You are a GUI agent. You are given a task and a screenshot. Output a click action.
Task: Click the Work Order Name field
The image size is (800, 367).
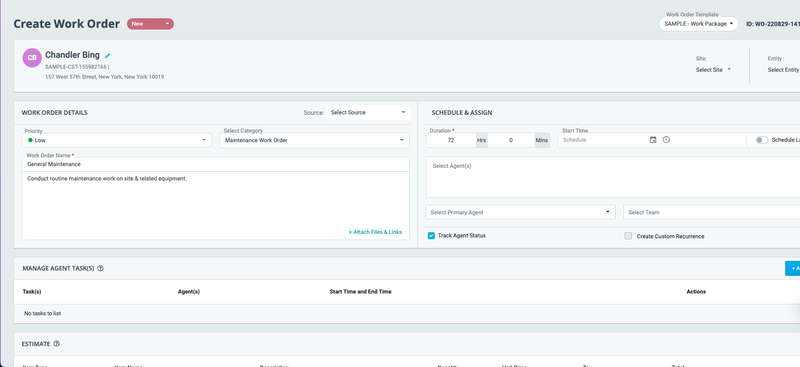215,164
